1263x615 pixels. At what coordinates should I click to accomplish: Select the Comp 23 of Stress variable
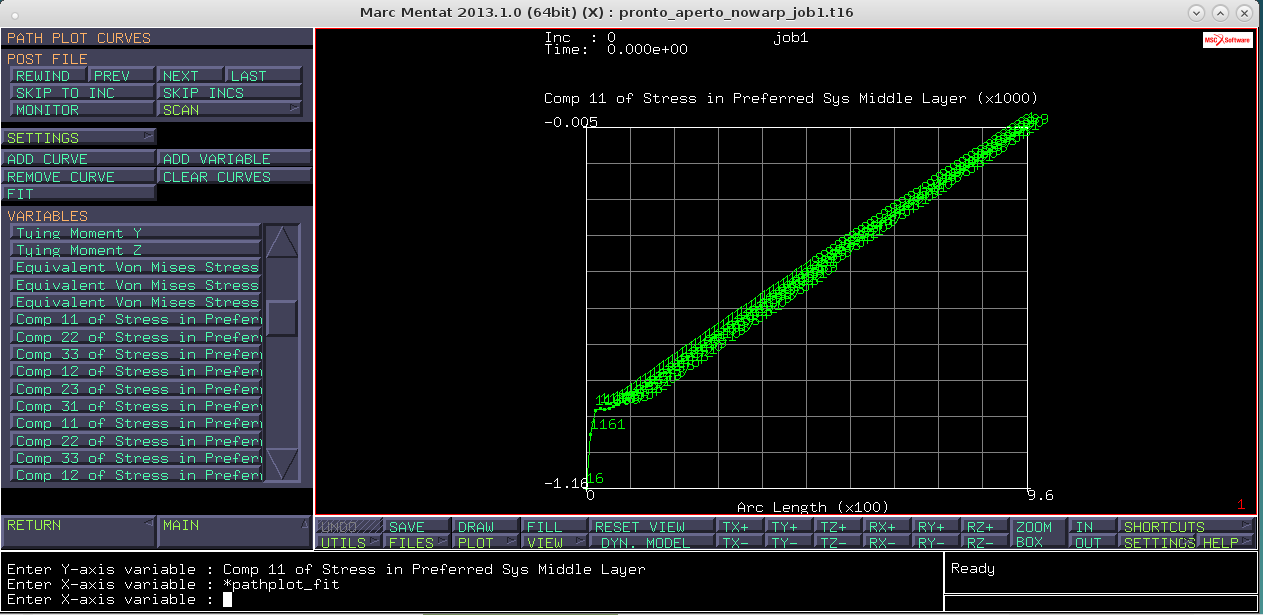pos(136,388)
